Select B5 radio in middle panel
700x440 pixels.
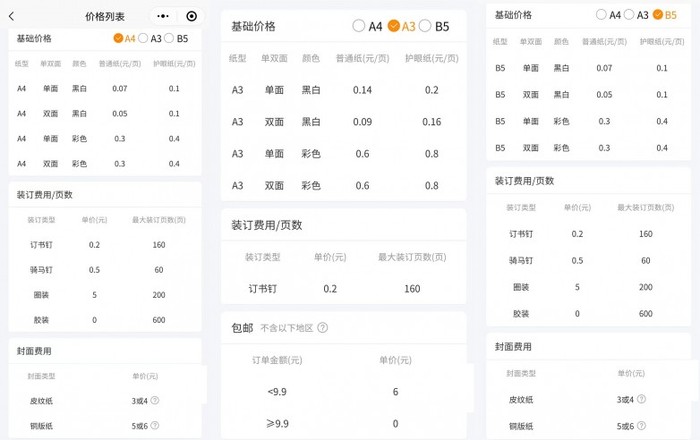tap(425, 26)
